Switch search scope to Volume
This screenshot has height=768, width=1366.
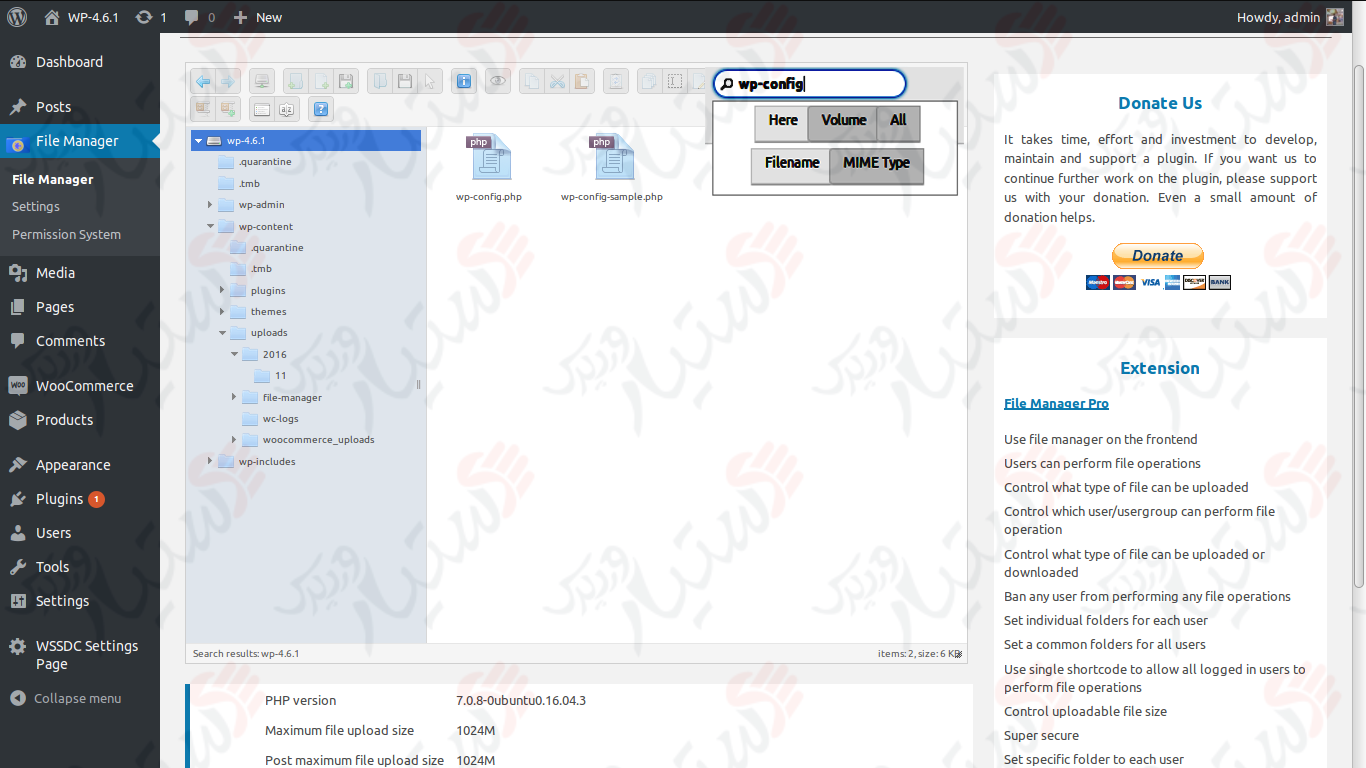843,121
